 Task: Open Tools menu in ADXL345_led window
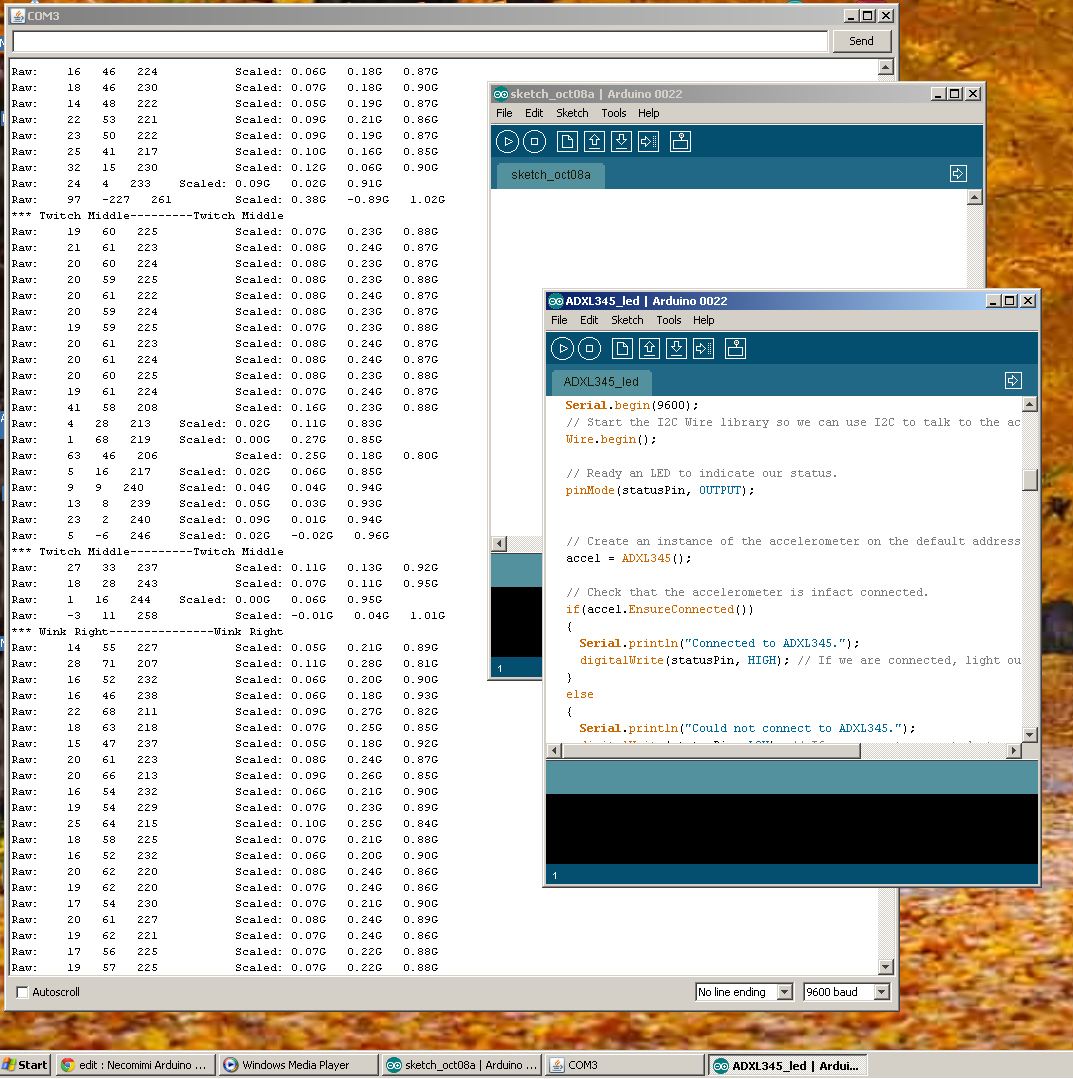[x=668, y=320]
